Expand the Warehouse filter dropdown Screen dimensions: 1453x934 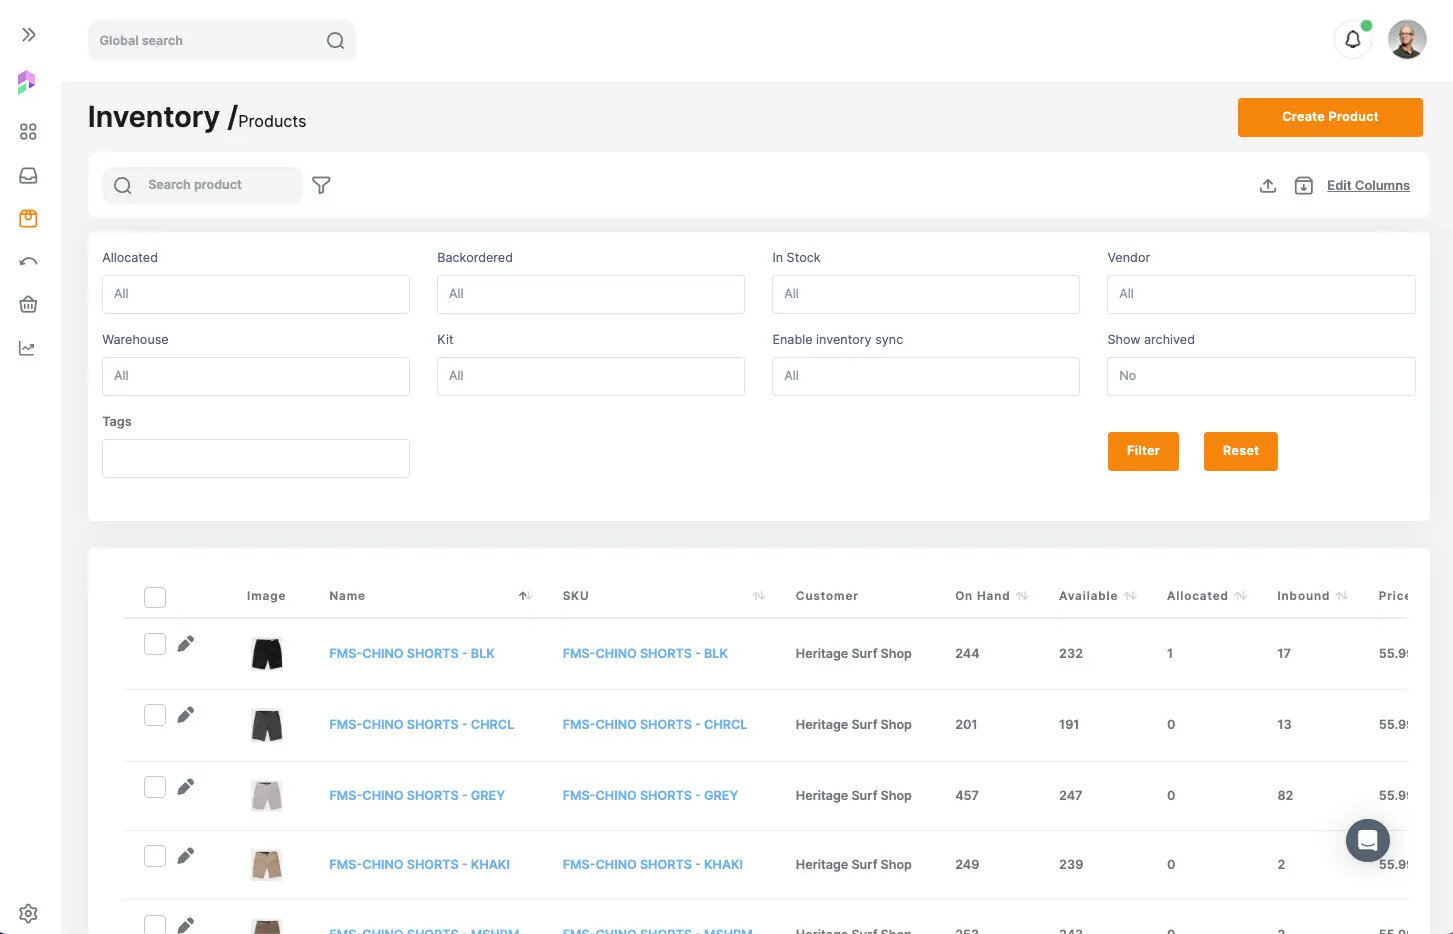coord(255,376)
